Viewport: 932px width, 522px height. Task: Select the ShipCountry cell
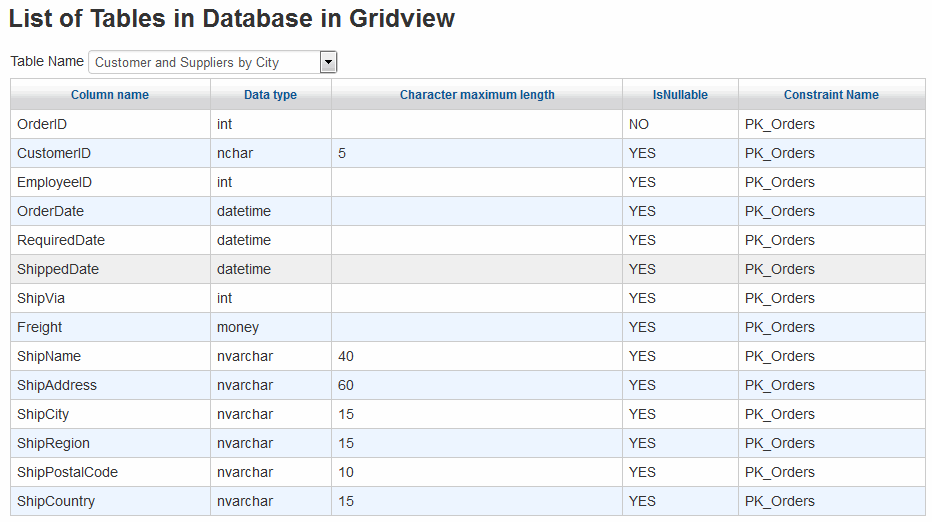click(111, 501)
